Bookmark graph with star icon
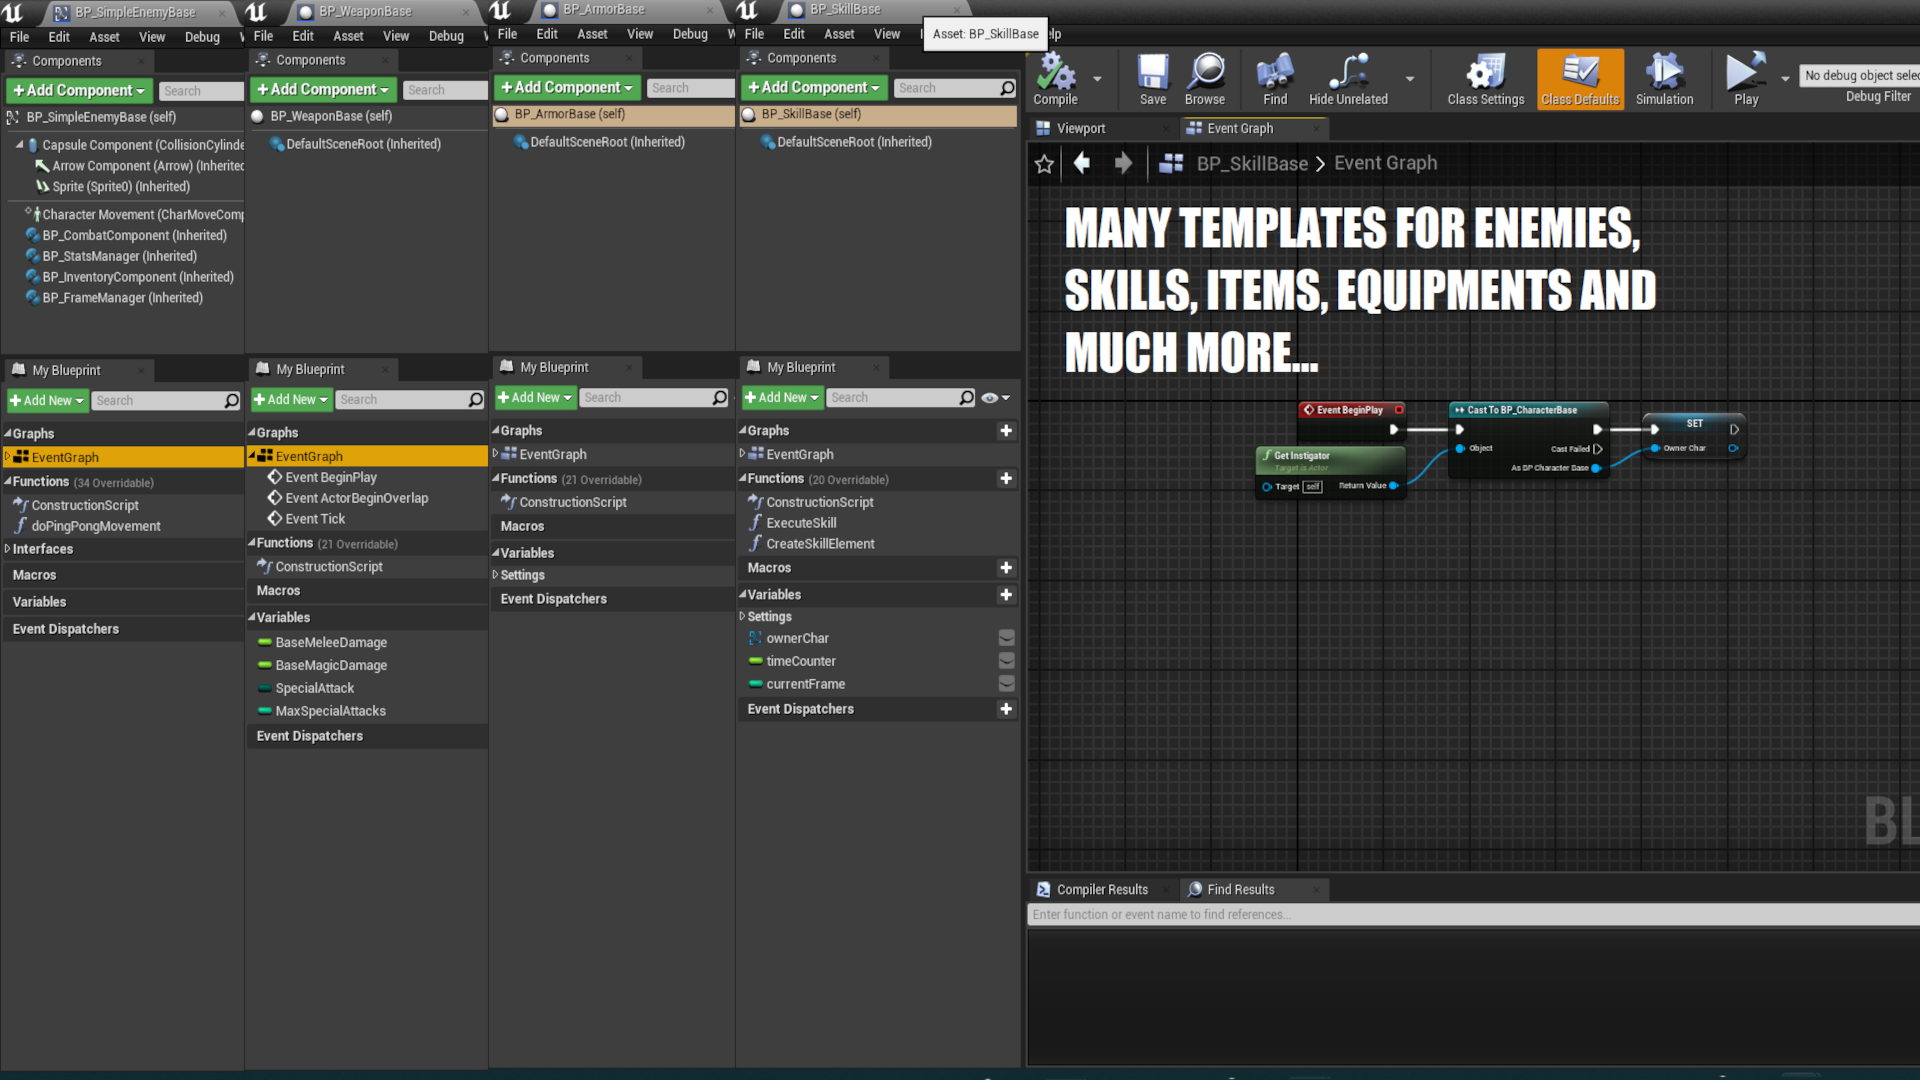 point(1044,164)
